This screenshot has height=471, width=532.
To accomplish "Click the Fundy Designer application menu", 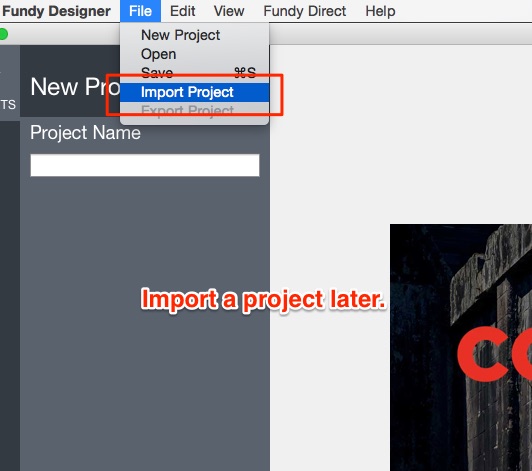I will pos(56,11).
